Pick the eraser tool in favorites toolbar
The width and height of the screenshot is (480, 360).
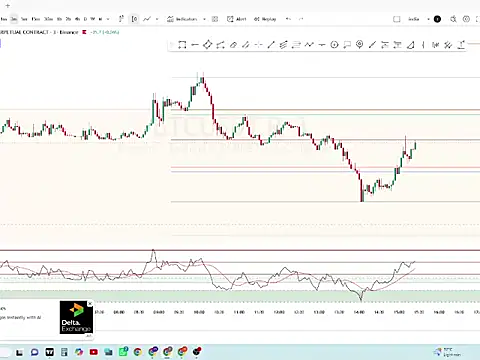pyautogui.click(x=233, y=45)
